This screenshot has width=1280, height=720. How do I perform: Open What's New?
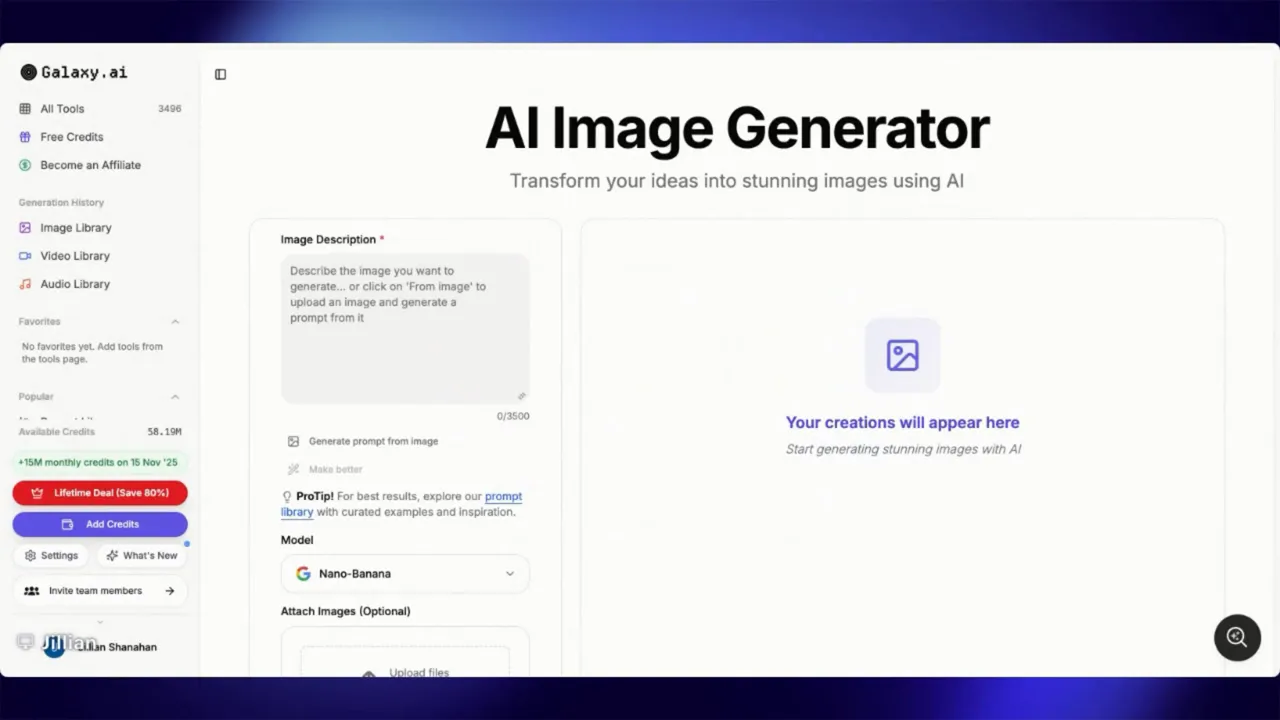pos(142,555)
